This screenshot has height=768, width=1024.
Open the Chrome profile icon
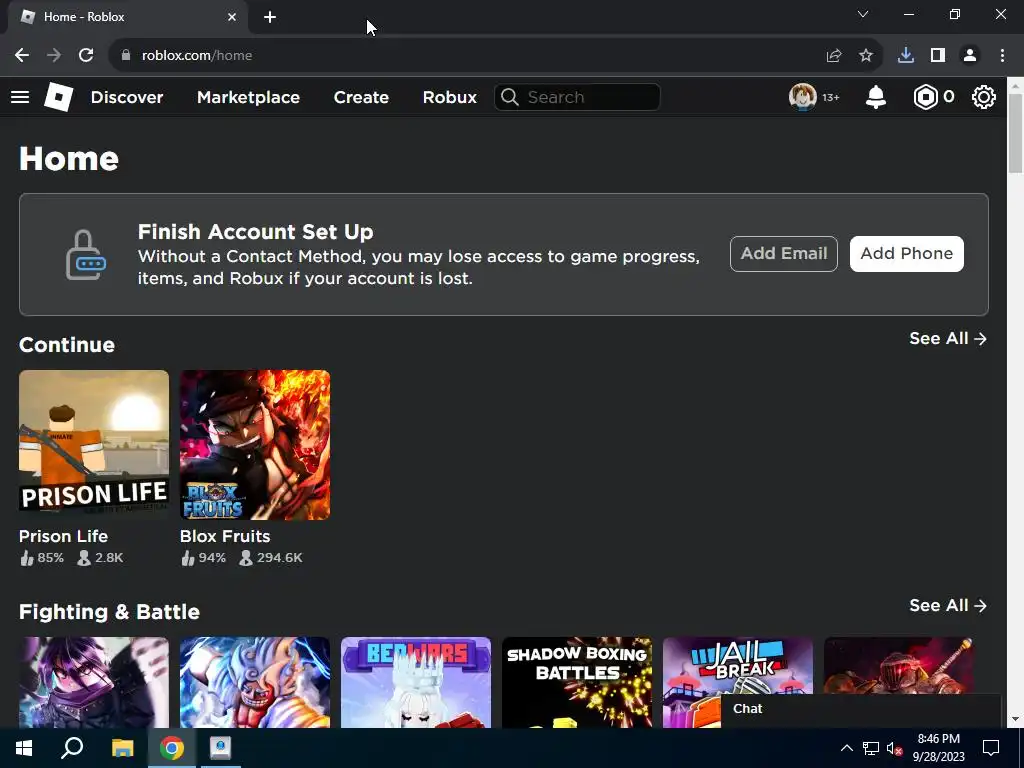coord(970,56)
